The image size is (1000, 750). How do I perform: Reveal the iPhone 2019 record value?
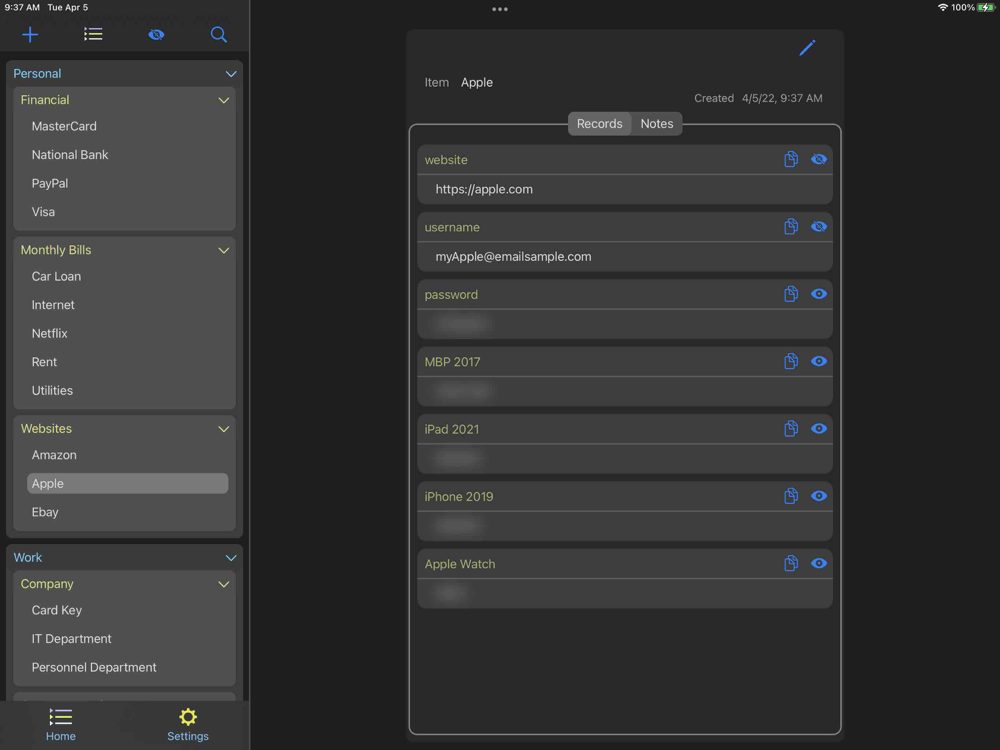coord(819,496)
